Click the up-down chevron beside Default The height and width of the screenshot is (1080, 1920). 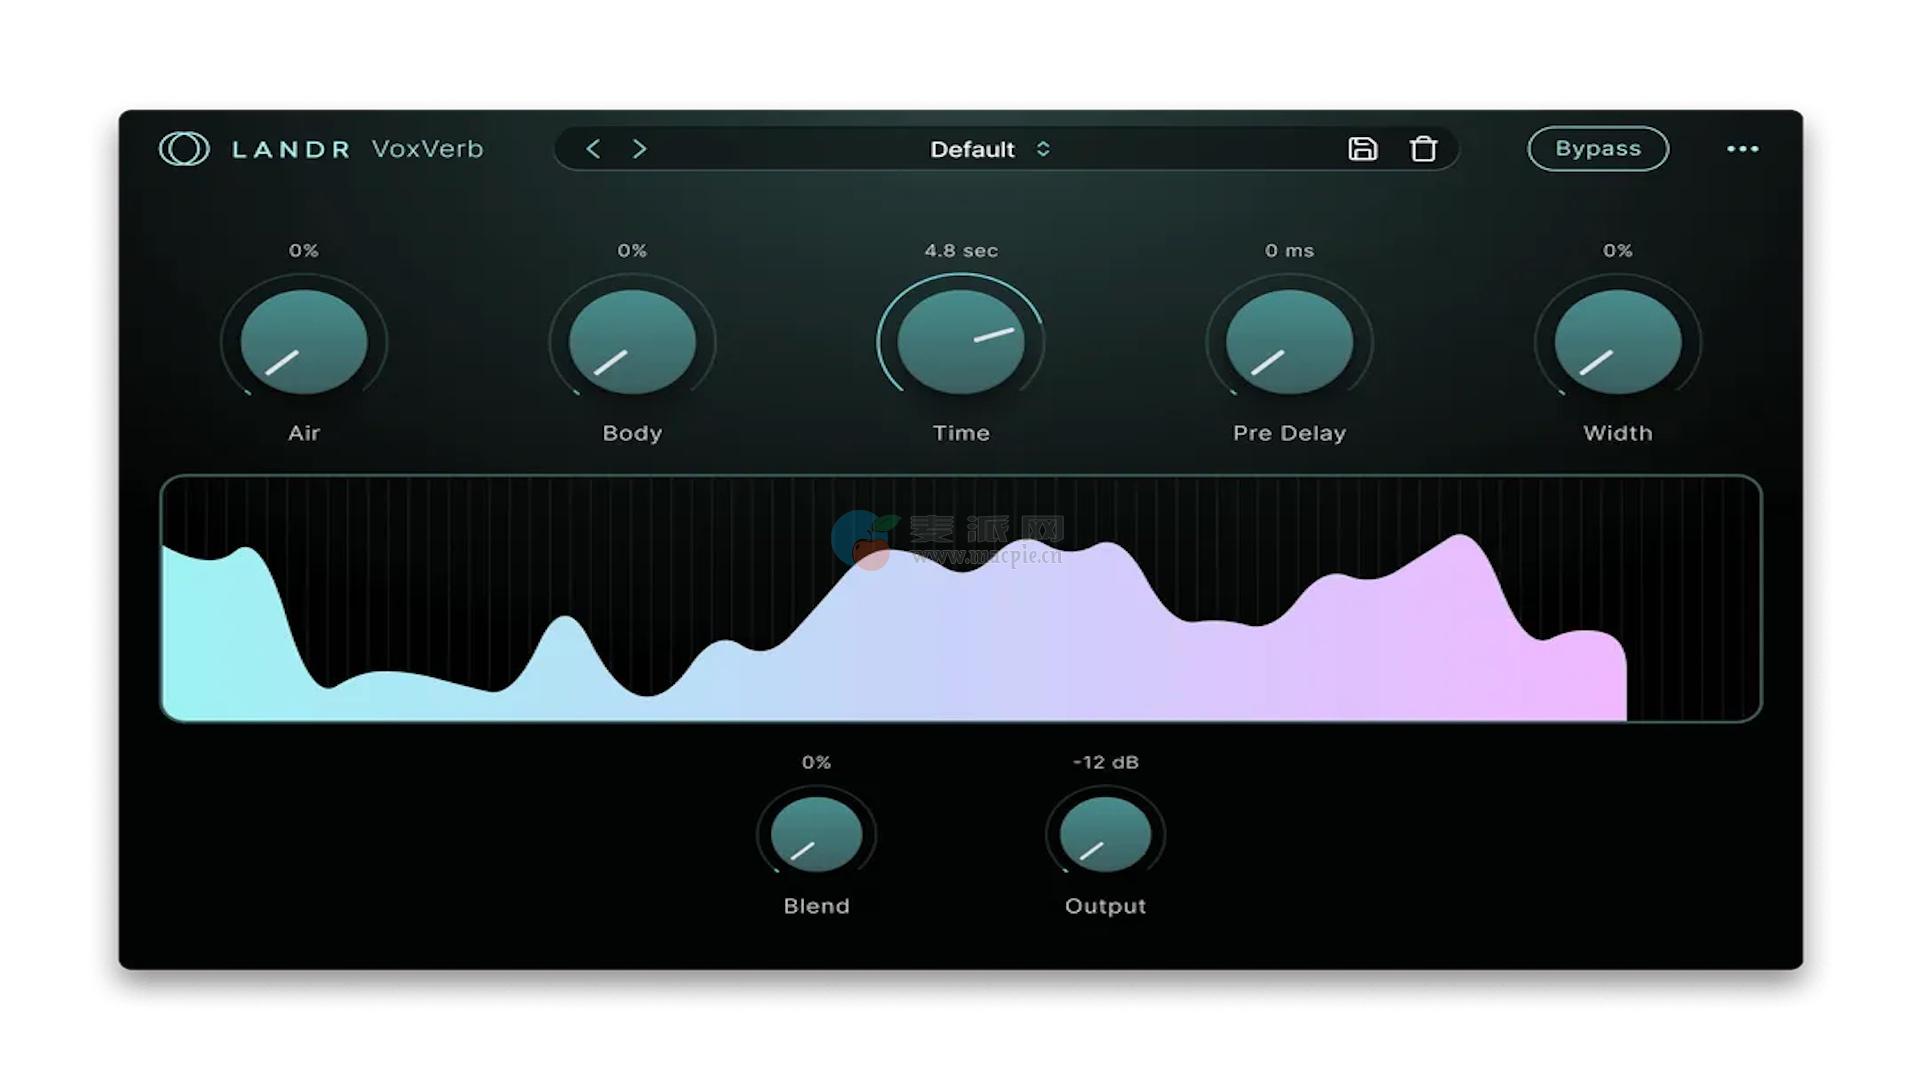(1043, 149)
